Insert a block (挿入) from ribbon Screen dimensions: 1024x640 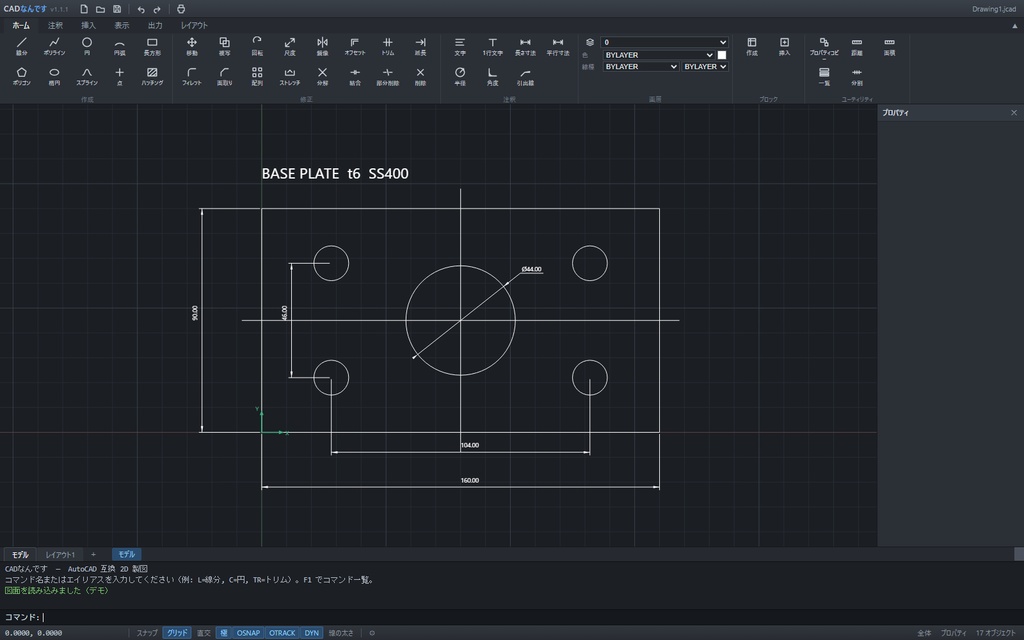point(784,46)
